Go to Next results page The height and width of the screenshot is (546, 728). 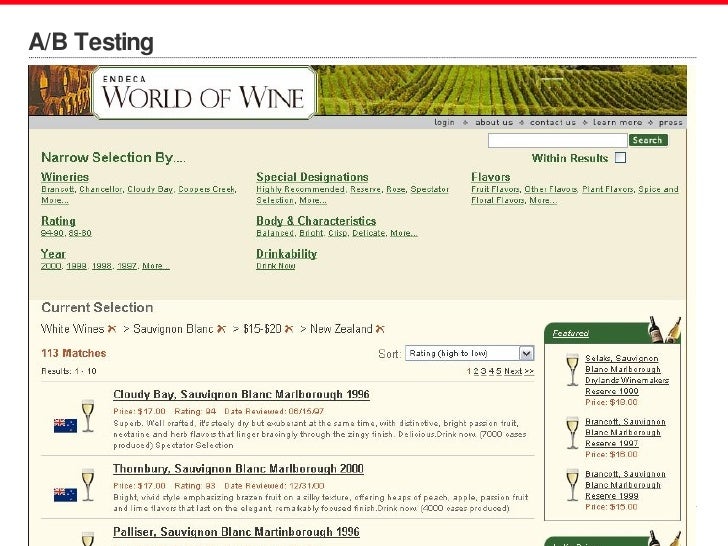[513, 371]
